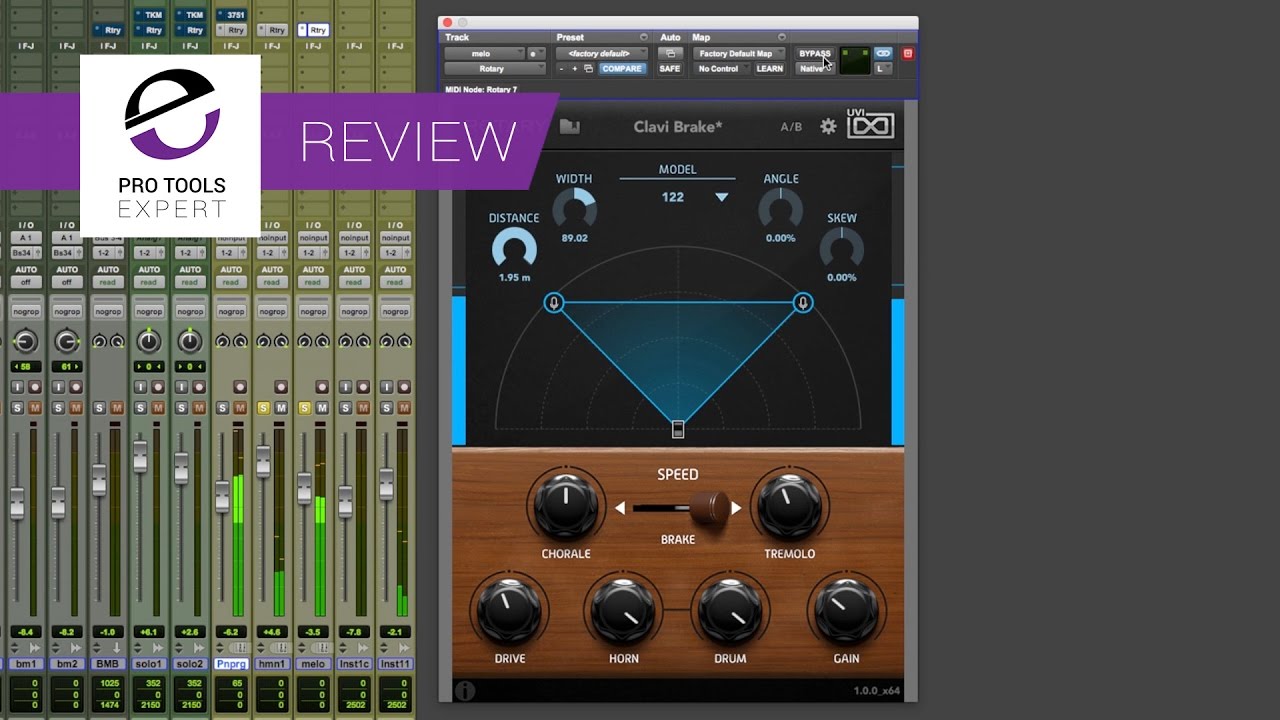The height and width of the screenshot is (720, 1280).
Task: Click the channel link icon in plugin header
Action: point(882,53)
